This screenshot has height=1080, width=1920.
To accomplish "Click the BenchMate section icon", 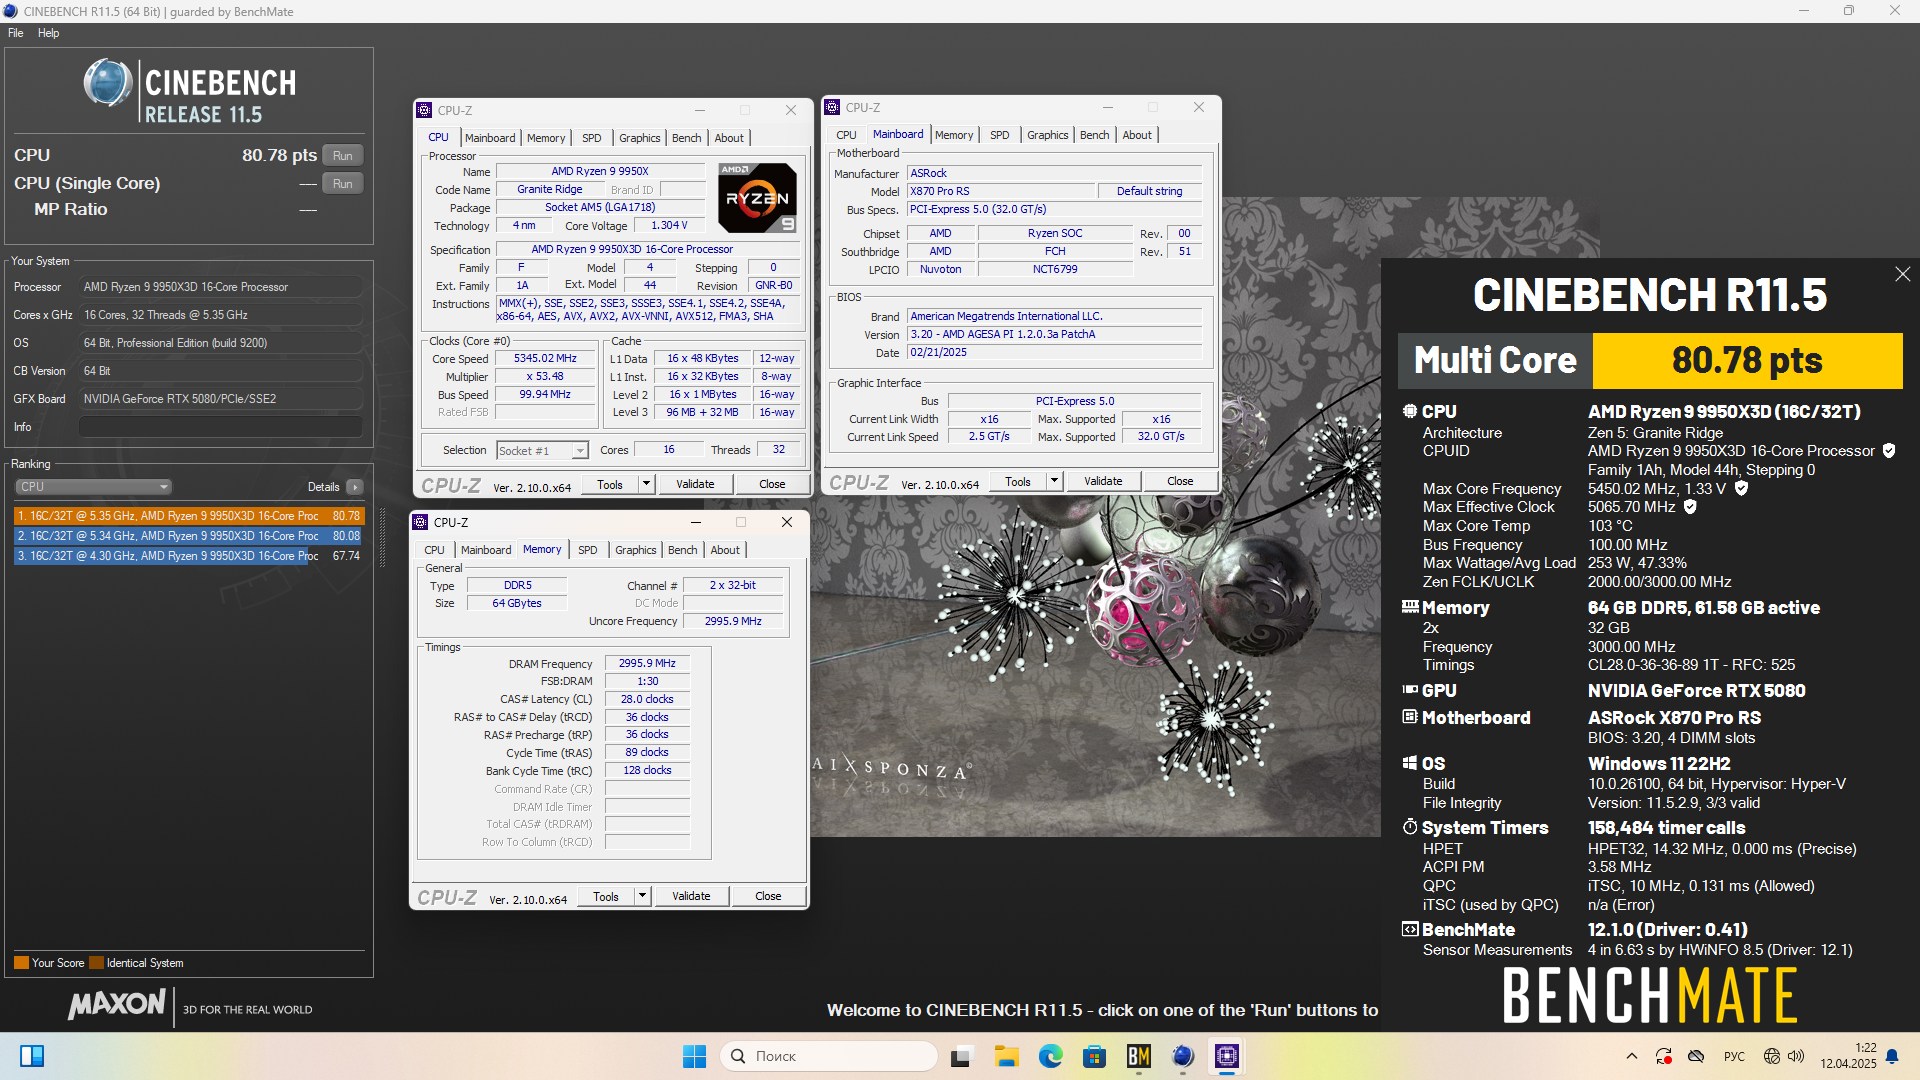I will coord(1410,929).
